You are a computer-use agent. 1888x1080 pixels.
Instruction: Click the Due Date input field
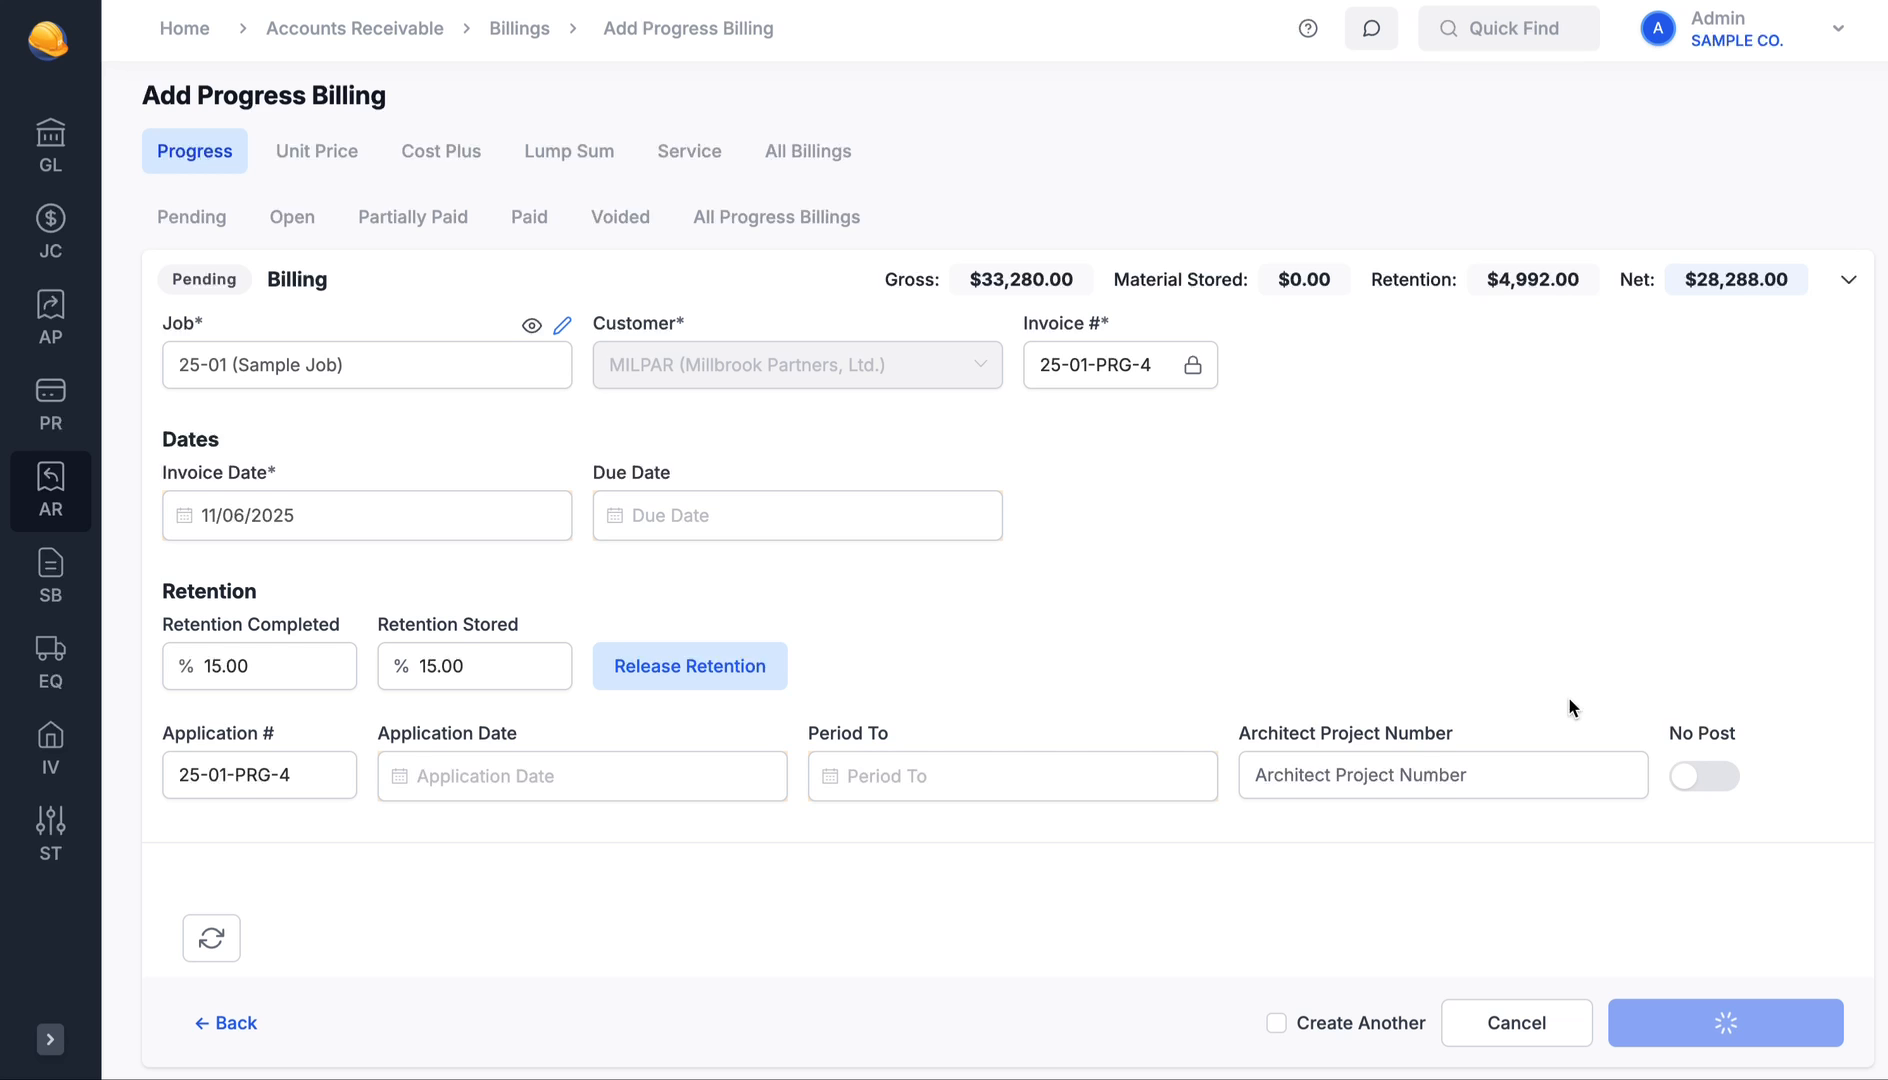click(797, 516)
